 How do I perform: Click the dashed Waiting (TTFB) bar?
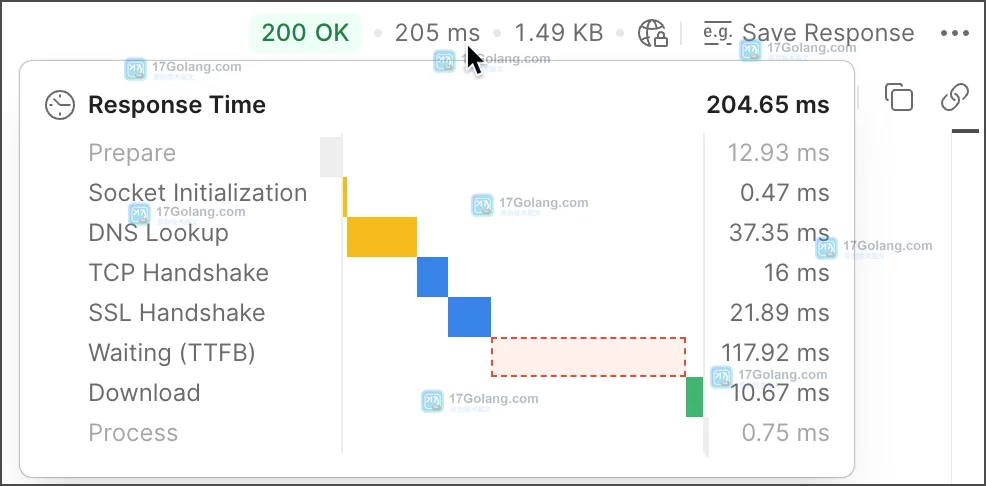pyautogui.click(x=588, y=357)
